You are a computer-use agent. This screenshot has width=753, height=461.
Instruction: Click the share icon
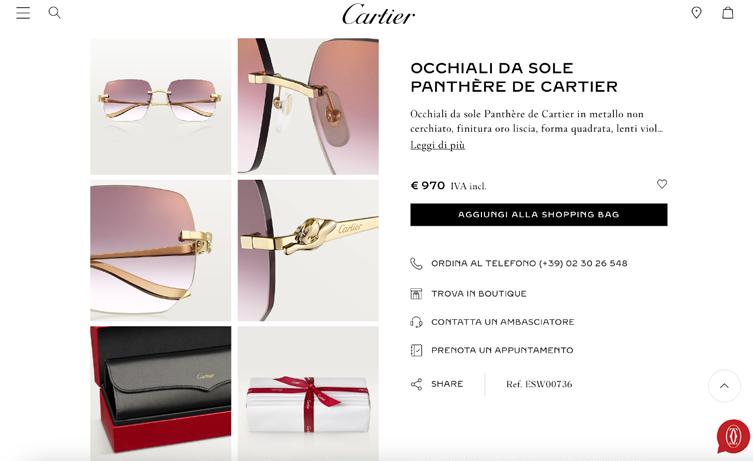pyautogui.click(x=416, y=384)
